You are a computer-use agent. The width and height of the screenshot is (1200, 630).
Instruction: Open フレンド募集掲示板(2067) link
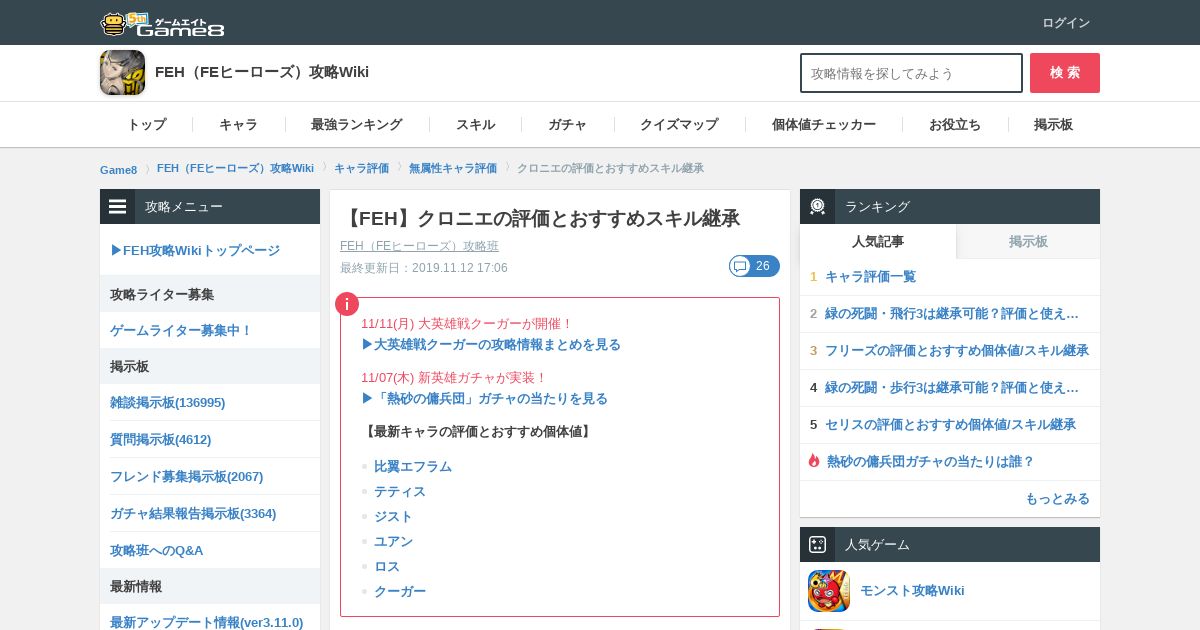(186, 476)
